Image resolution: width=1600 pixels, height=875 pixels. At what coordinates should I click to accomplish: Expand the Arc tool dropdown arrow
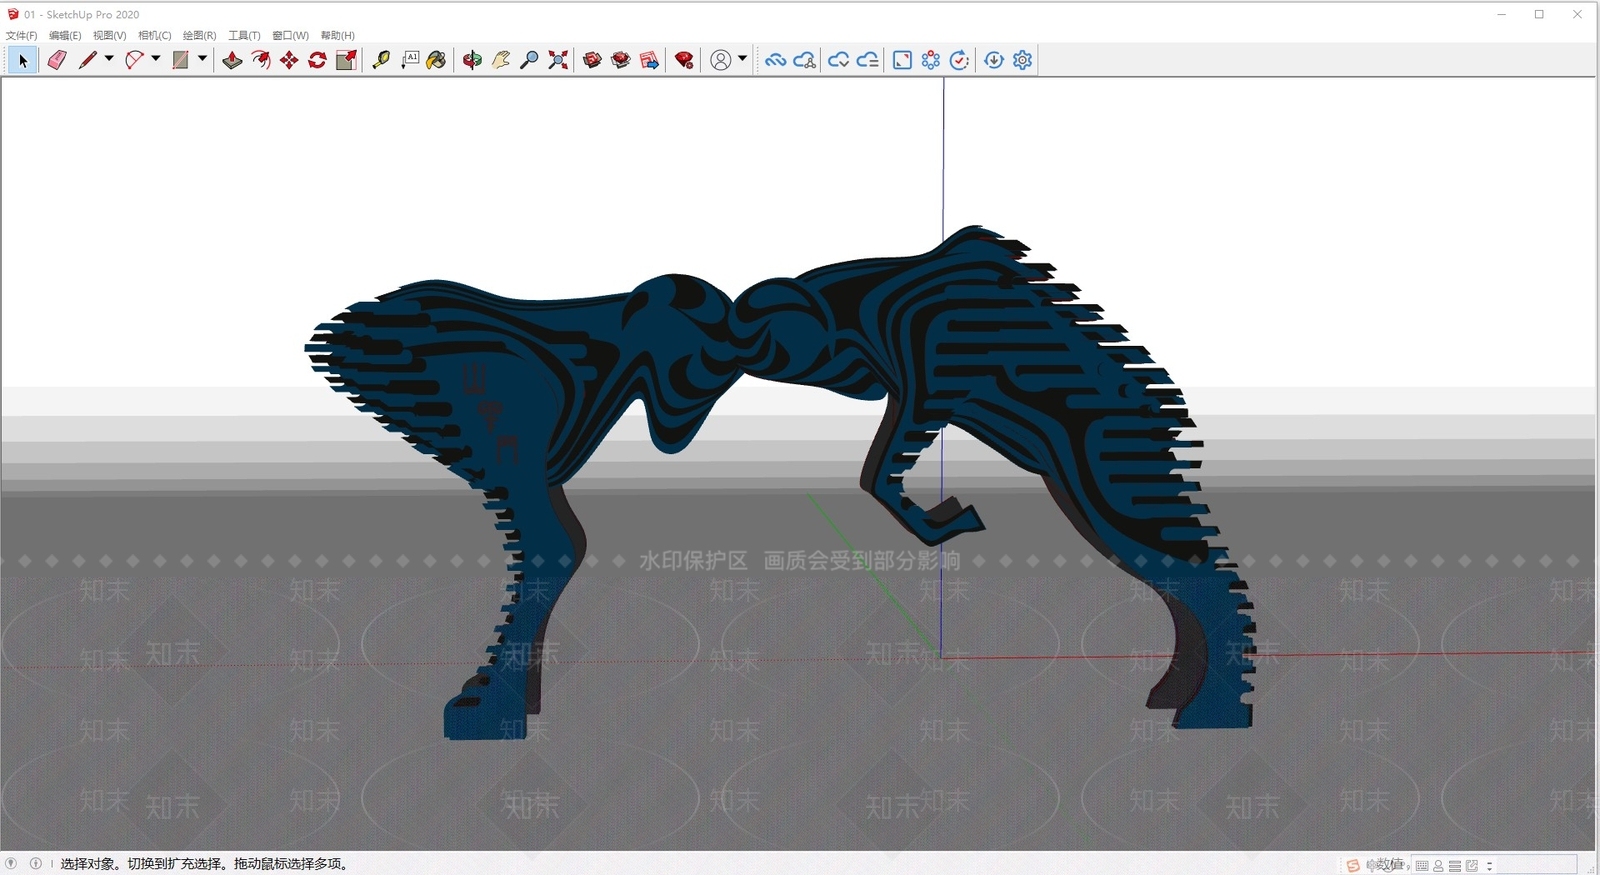(x=155, y=59)
